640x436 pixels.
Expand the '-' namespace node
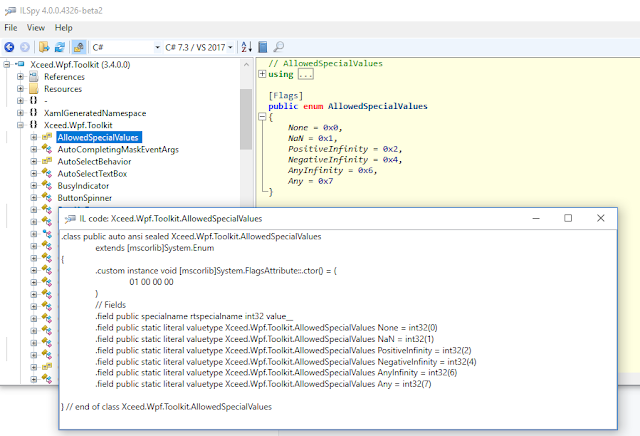[x=20, y=100]
